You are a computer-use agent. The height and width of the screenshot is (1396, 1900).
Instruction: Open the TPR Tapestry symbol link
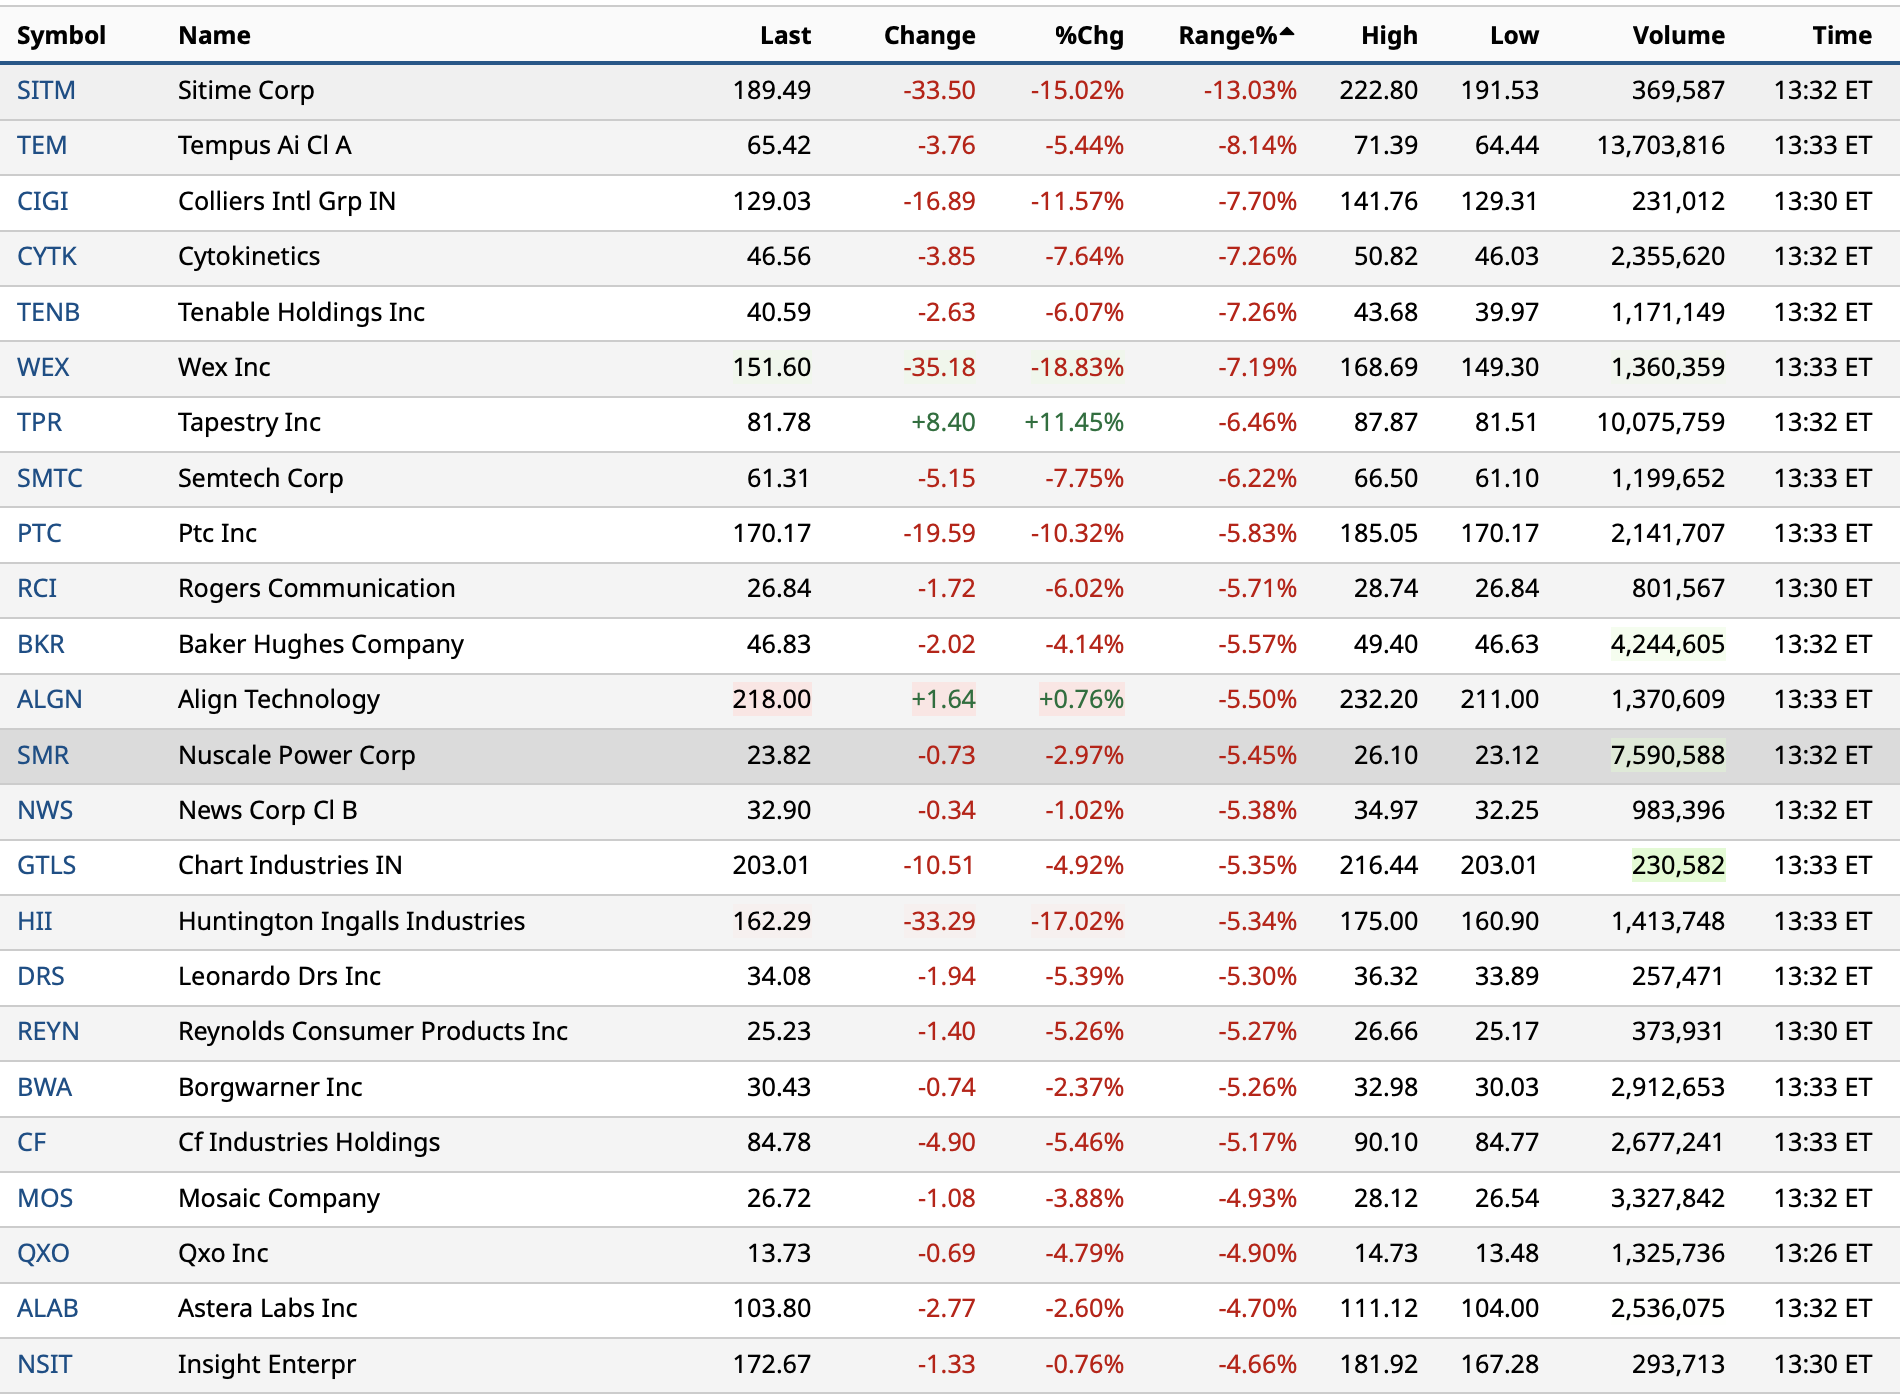(x=40, y=422)
